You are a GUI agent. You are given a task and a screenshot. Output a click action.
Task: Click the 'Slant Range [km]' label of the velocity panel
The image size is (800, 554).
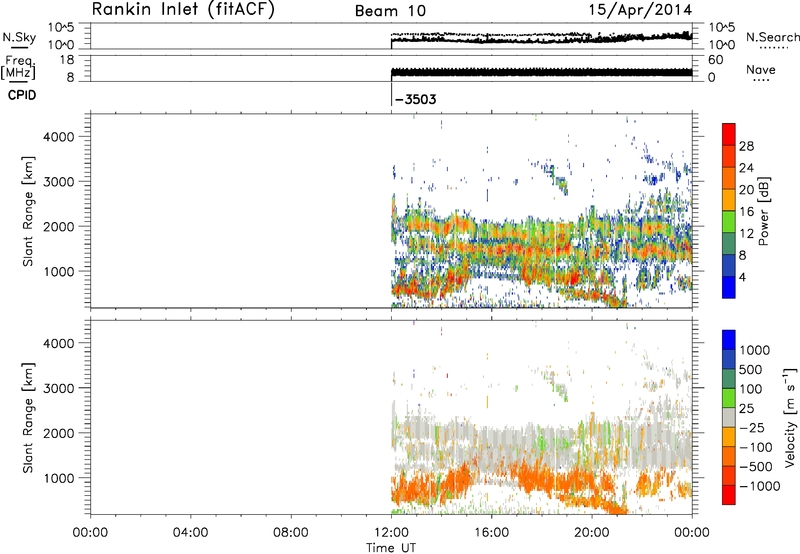click(x=28, y=418)
